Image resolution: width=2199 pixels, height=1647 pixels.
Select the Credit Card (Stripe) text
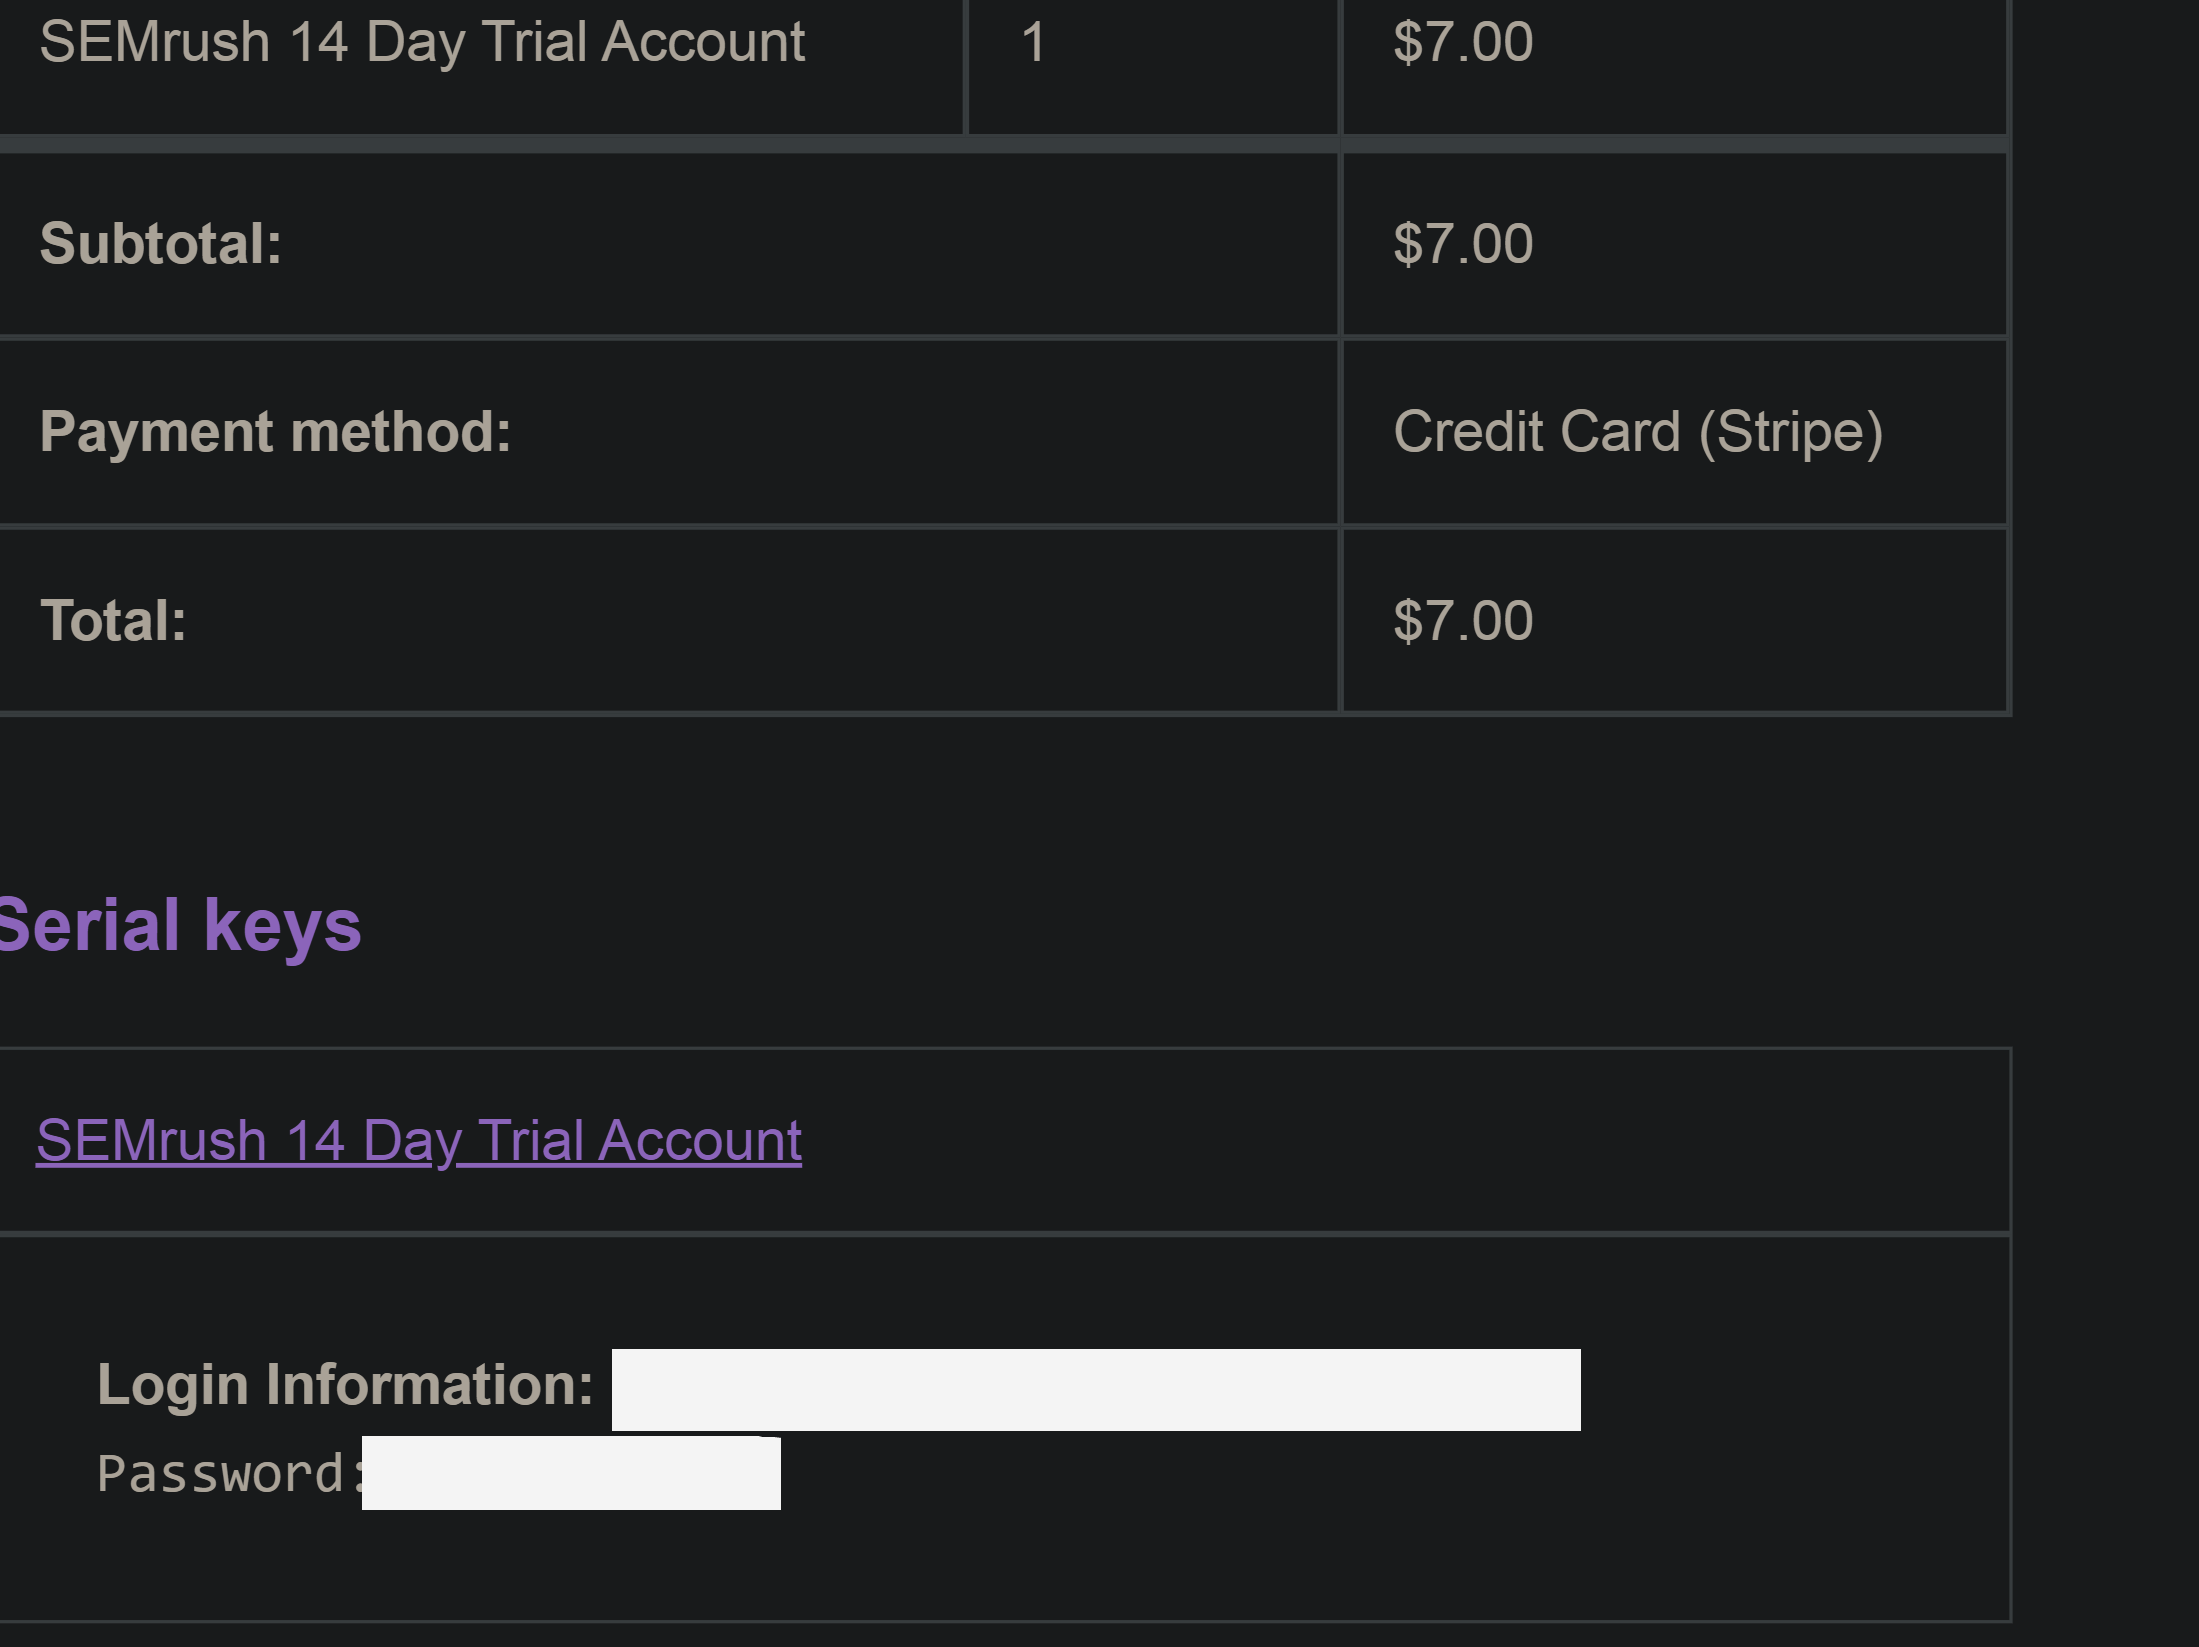[1638, 432]
